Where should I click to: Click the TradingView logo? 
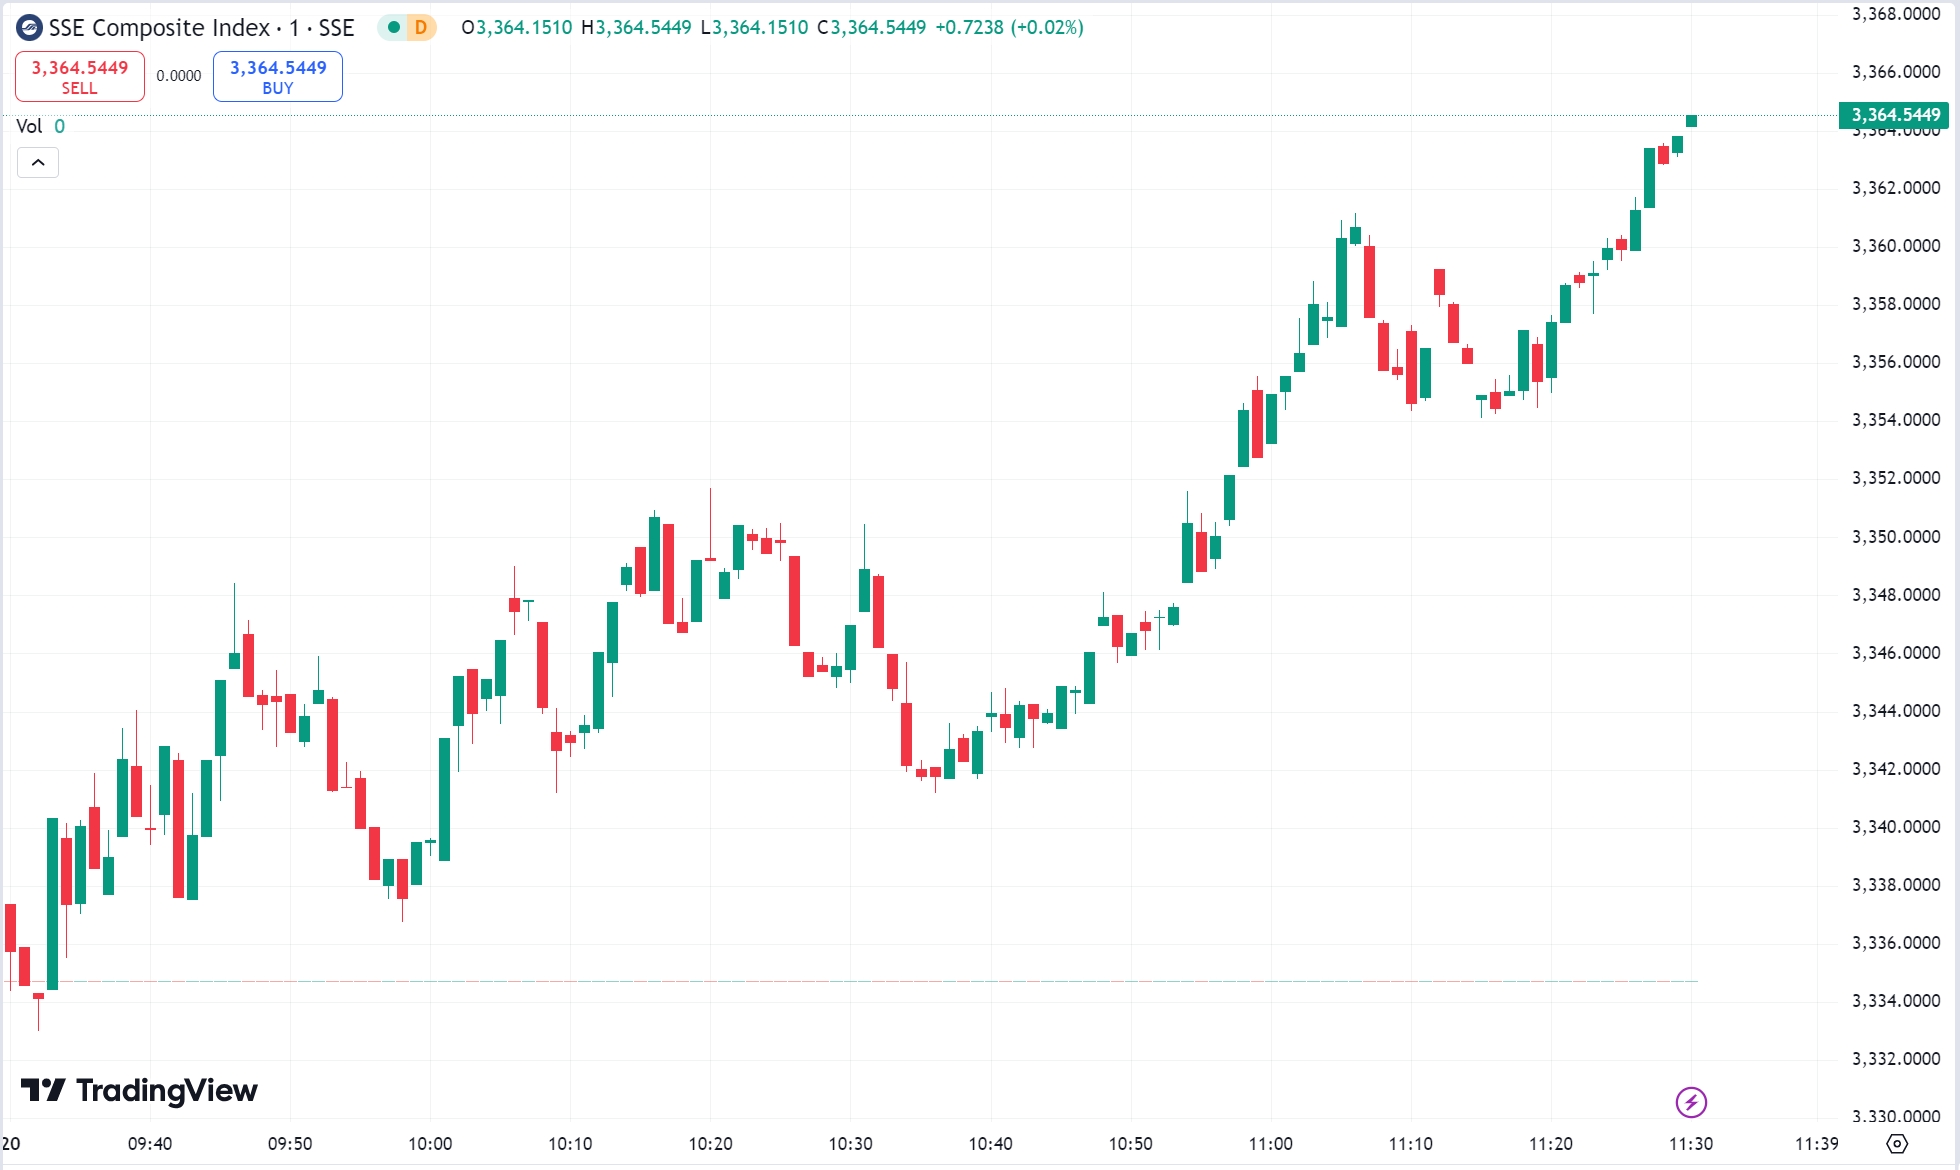(x=139, y=1090)
